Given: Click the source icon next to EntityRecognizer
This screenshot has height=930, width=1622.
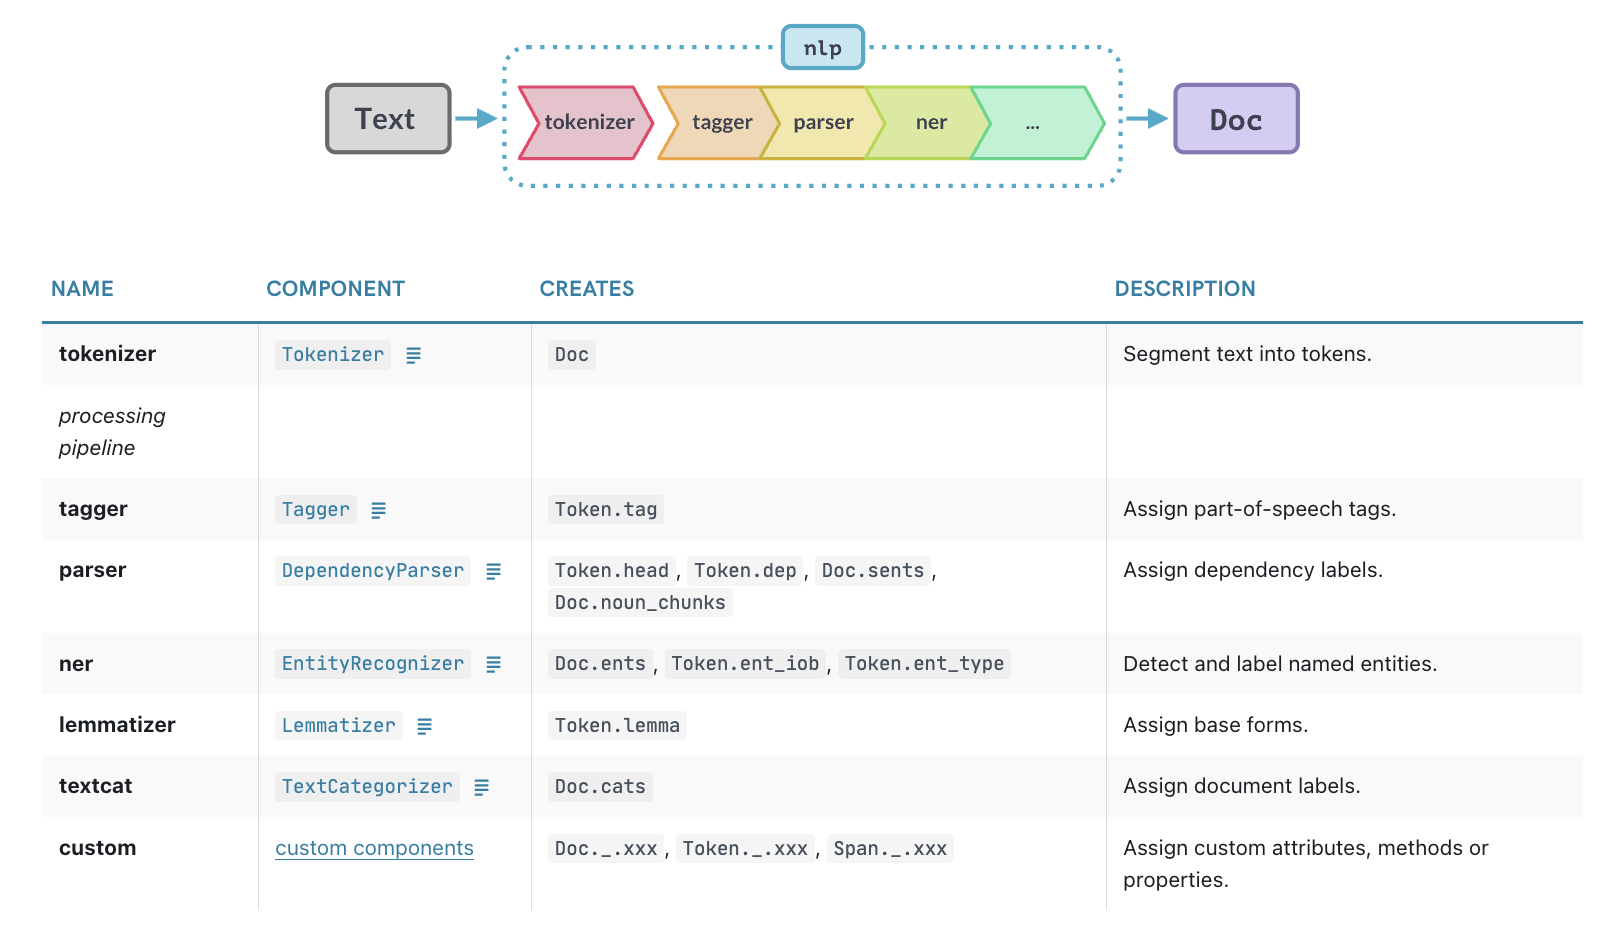Looking at the screenshot, I should [493, 664].
